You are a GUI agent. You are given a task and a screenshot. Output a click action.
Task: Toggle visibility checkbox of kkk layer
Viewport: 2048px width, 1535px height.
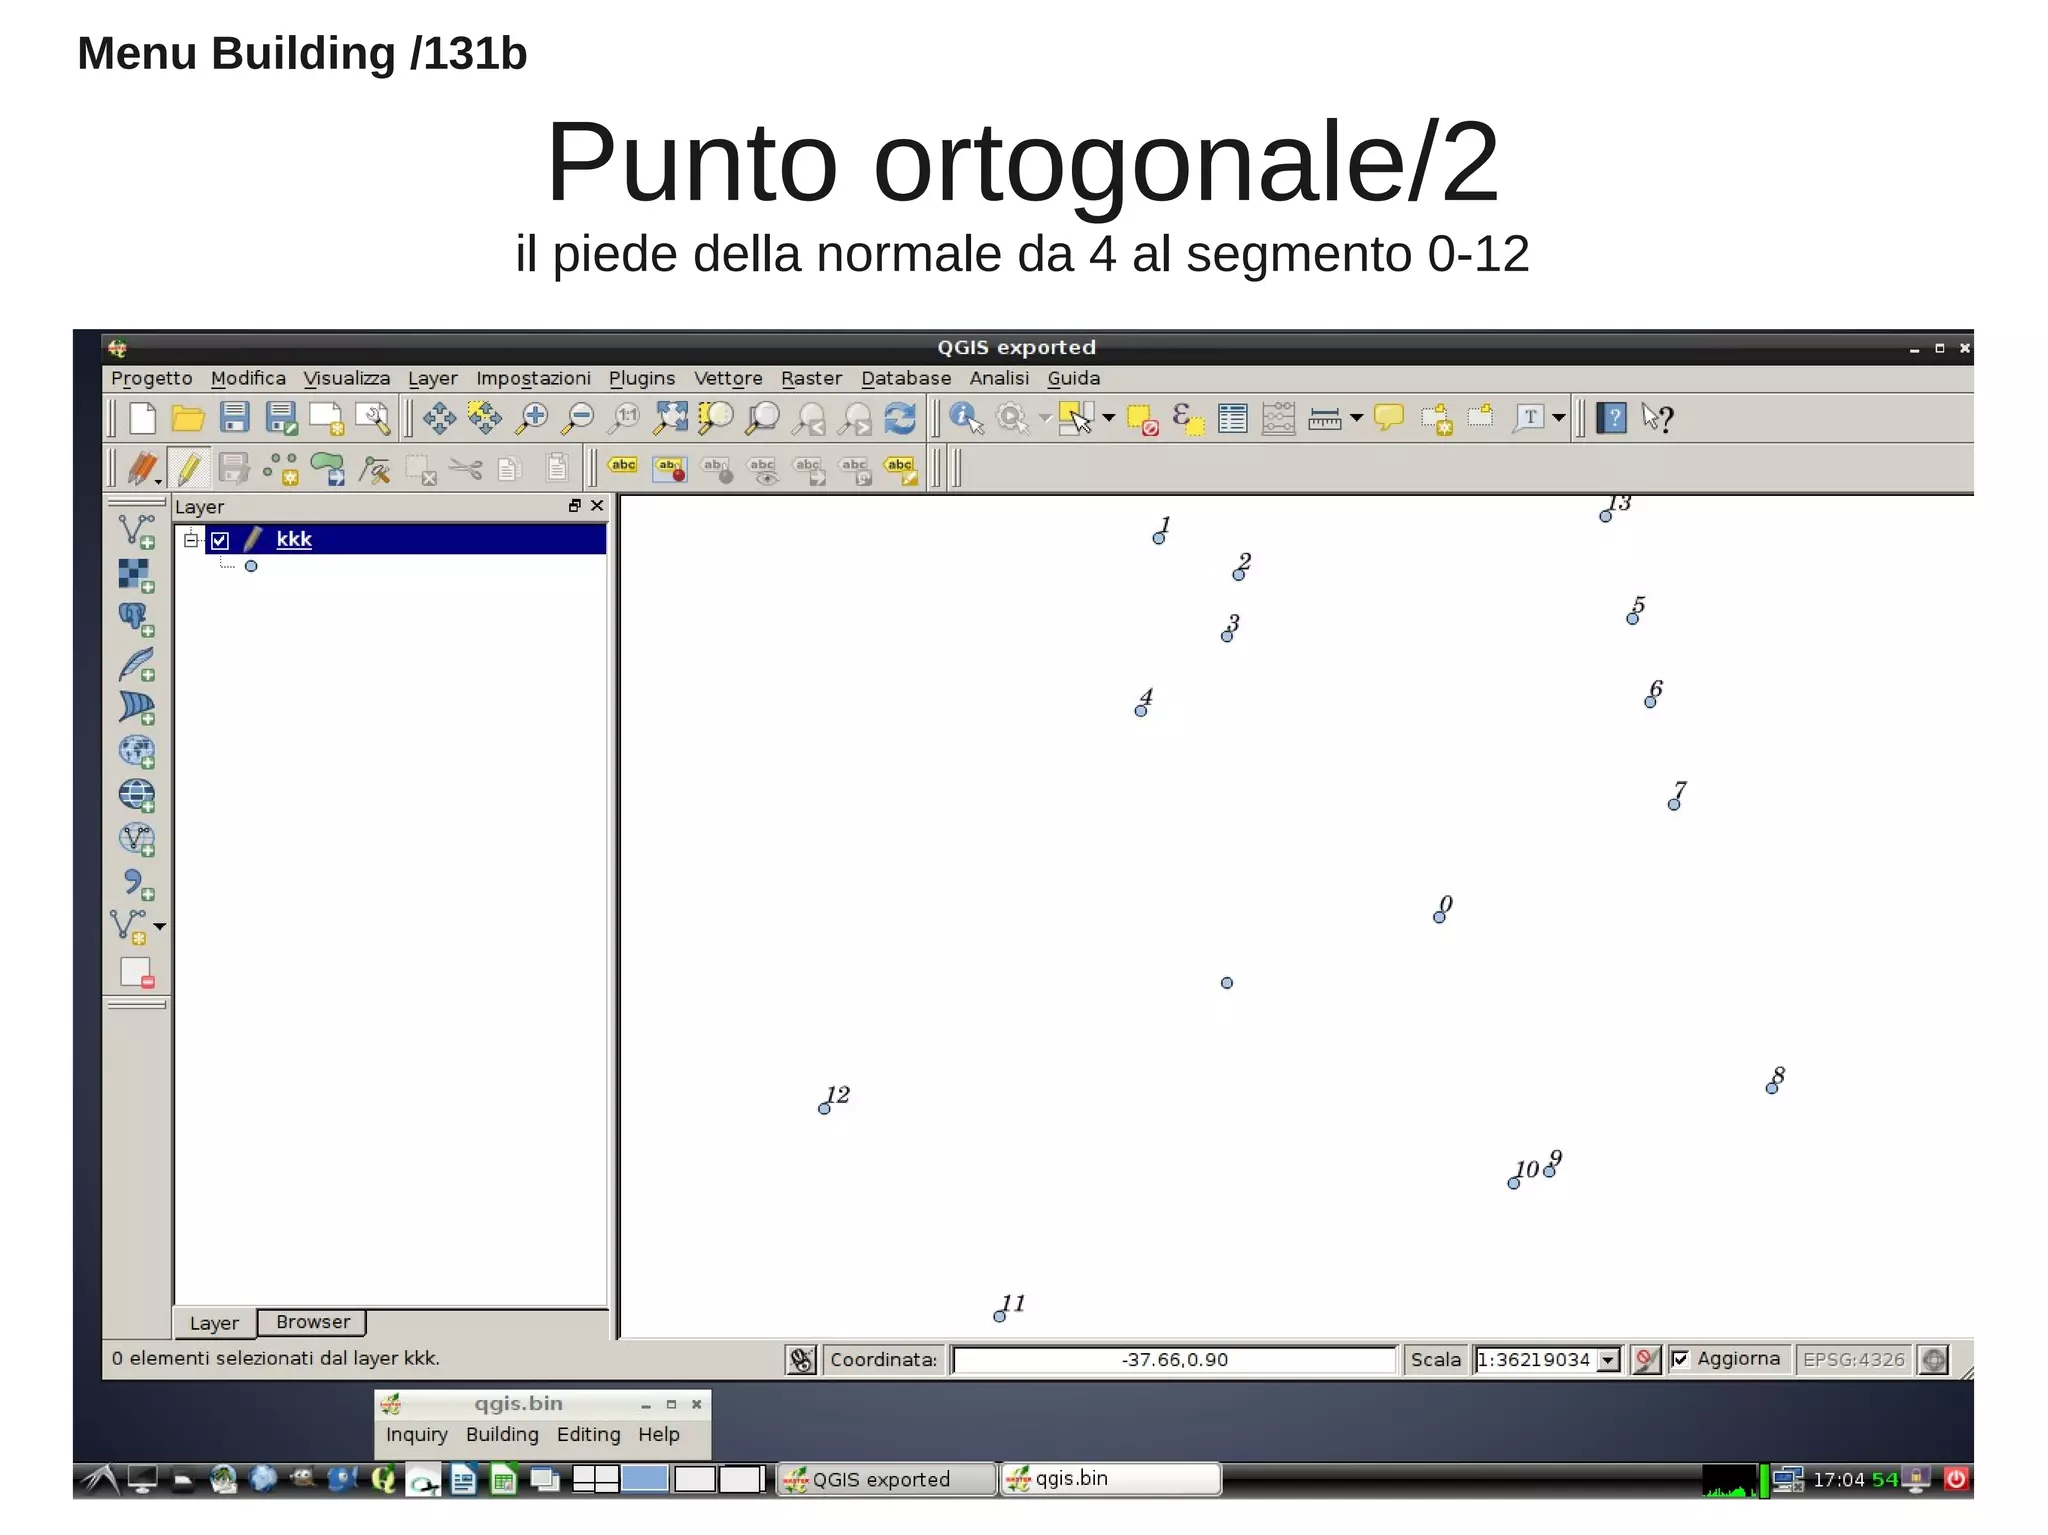point(220,541)
